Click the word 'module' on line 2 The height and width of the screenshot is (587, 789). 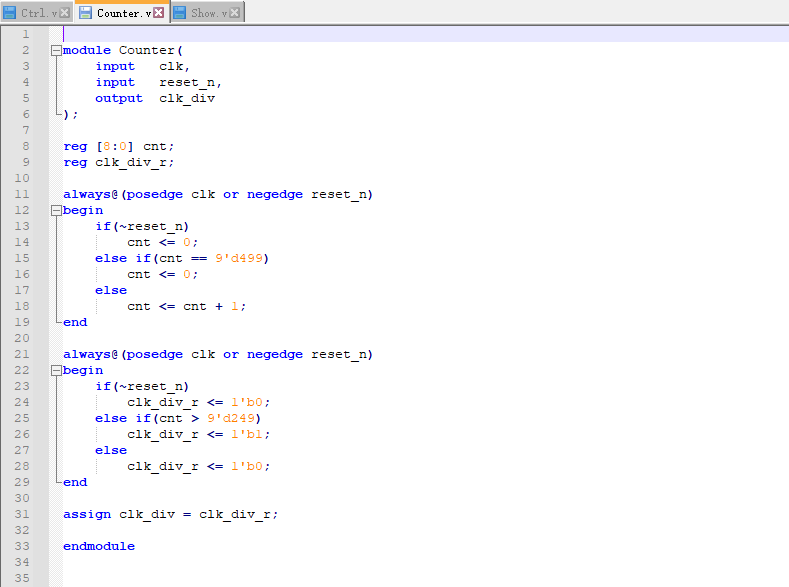coord(87,50)
